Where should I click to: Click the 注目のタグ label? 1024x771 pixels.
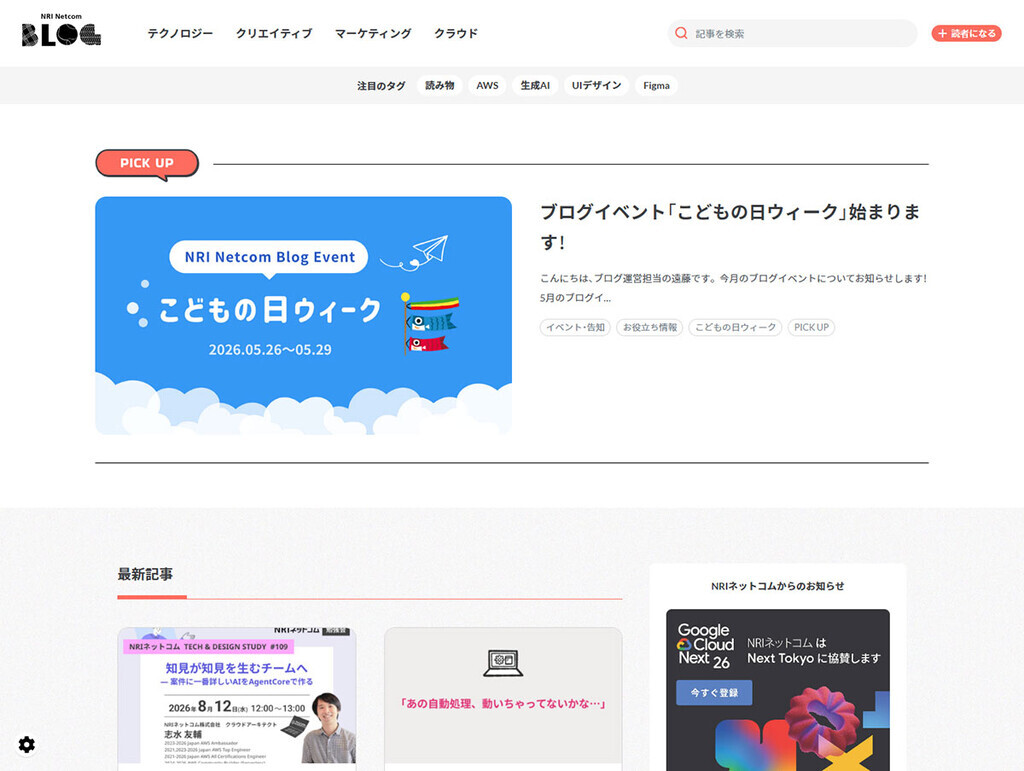pyautogui.click(x=381, y=86)
